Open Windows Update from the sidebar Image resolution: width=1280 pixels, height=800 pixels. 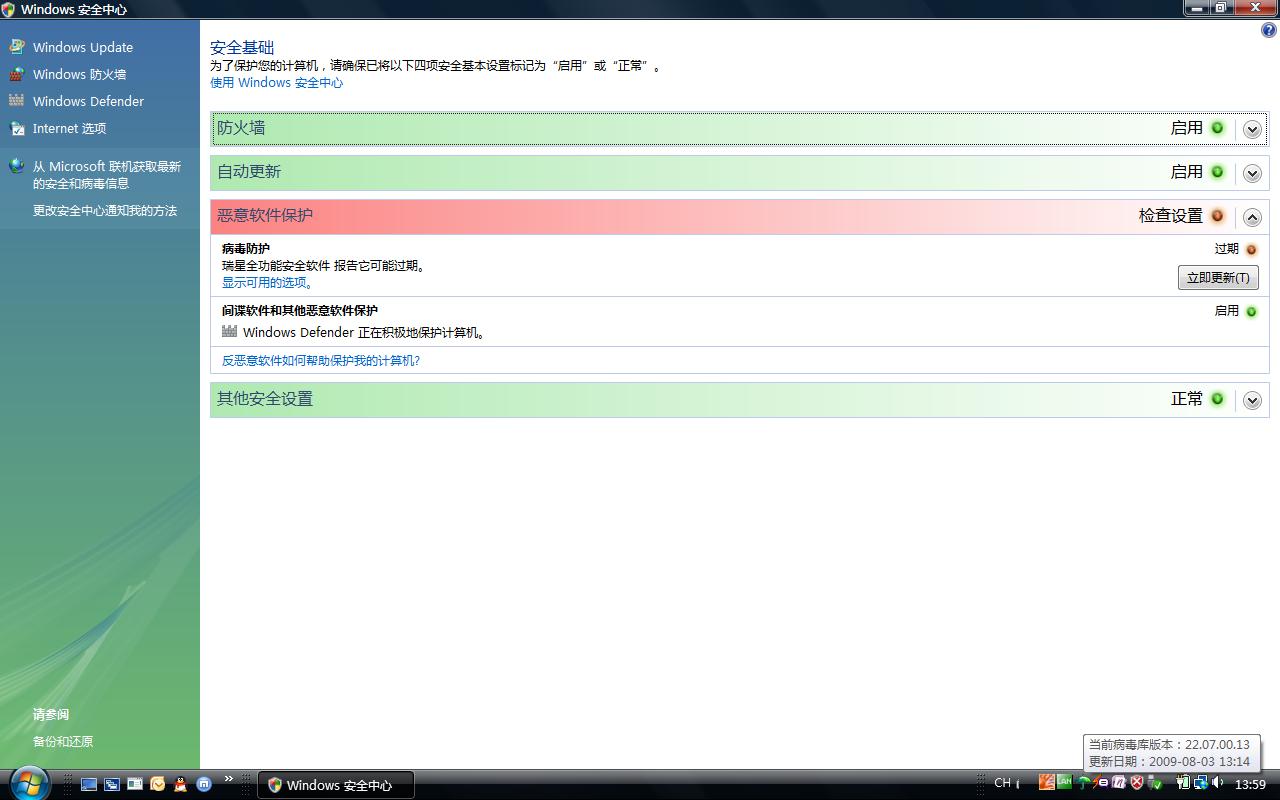[82, 47]
